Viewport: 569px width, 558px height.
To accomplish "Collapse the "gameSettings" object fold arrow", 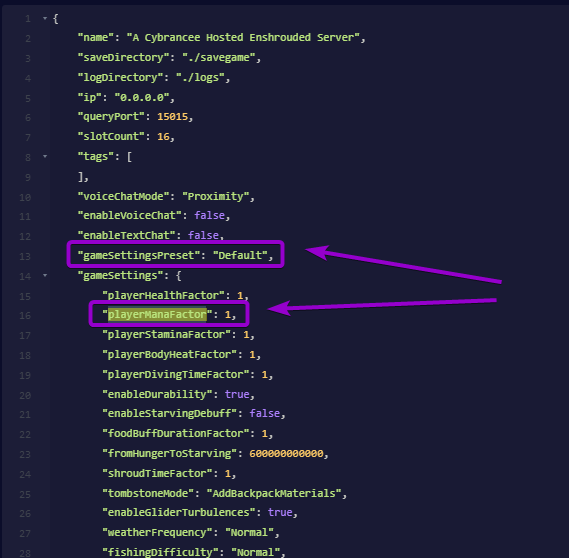I will [45, 275].
